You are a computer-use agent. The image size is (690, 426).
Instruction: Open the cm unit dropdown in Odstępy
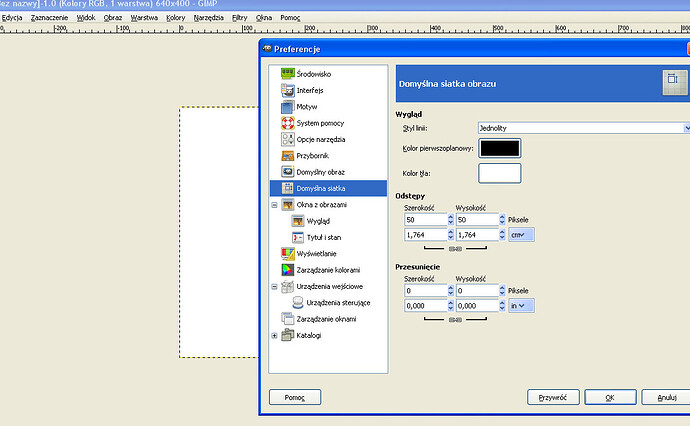click(521, 235)
